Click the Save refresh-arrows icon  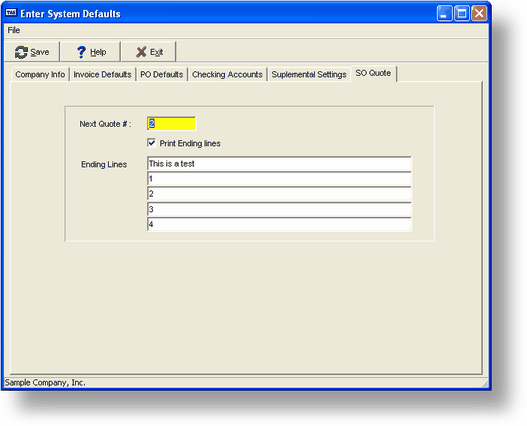[x=21, y=52]
